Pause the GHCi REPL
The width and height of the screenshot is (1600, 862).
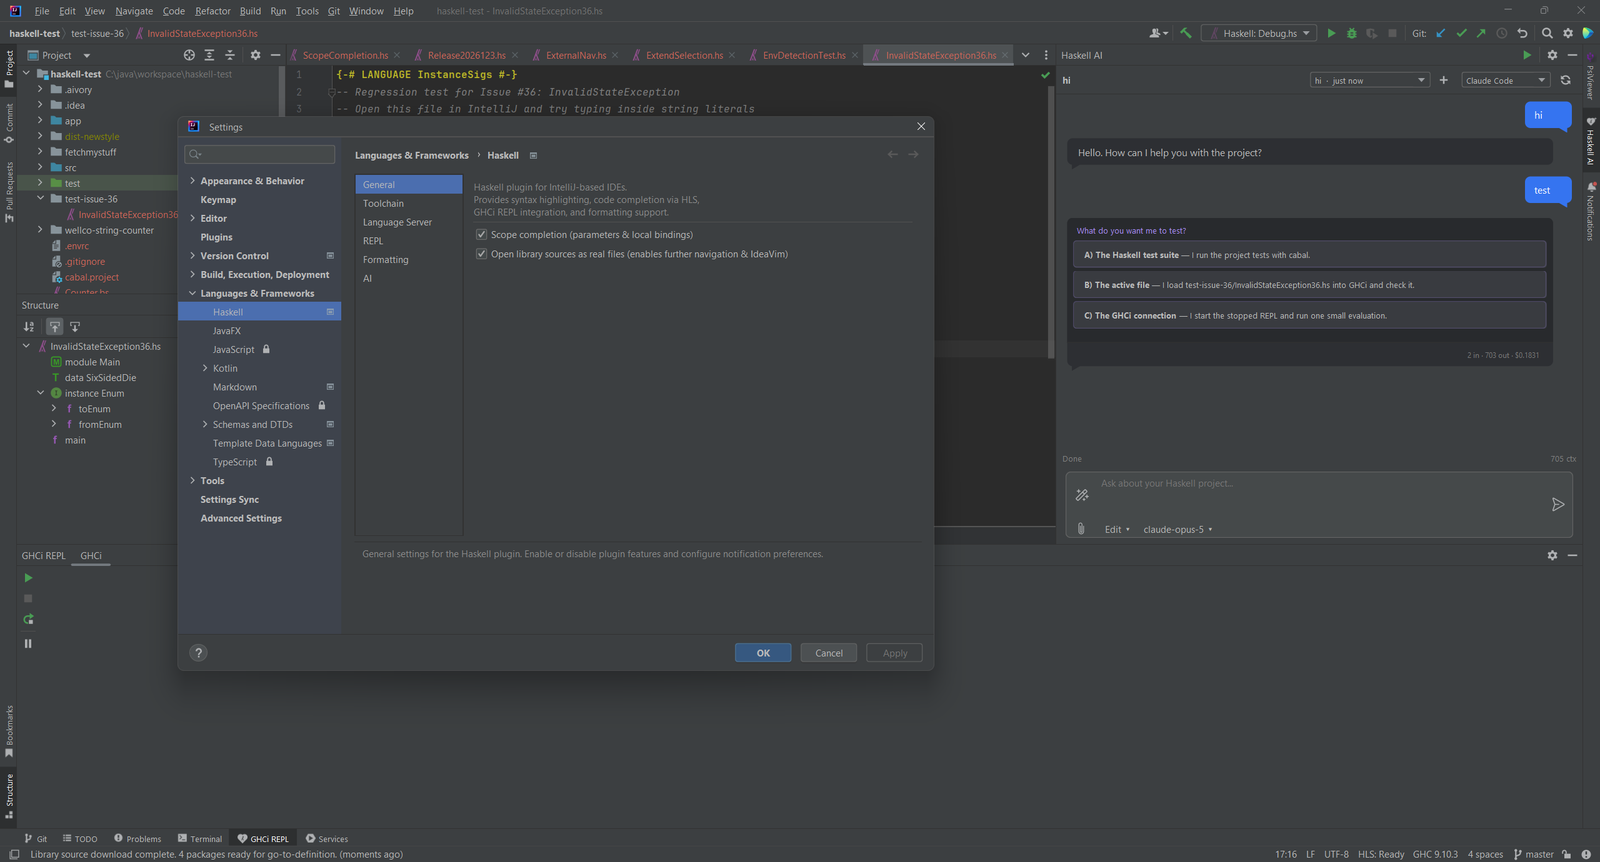click(28, 643)
